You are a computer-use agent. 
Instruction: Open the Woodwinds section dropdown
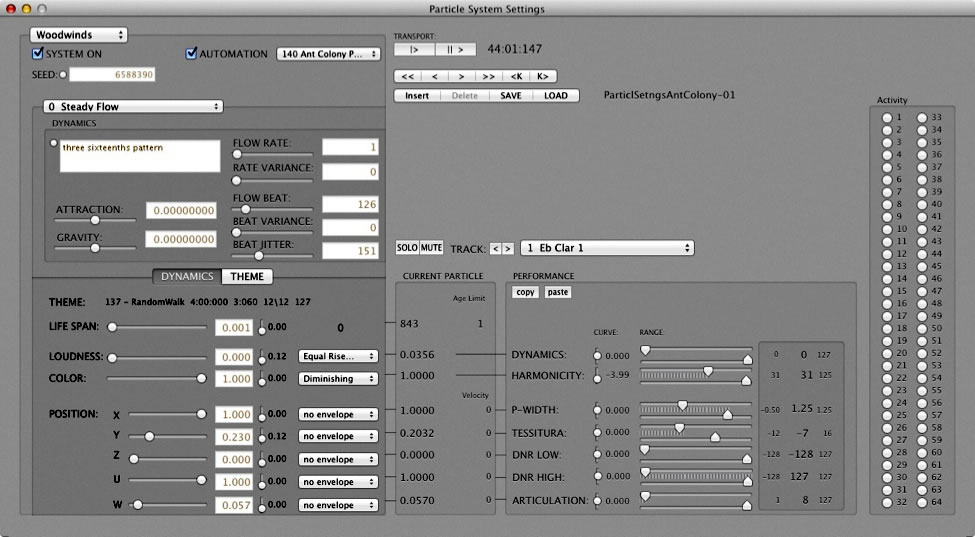click(78, 35)
